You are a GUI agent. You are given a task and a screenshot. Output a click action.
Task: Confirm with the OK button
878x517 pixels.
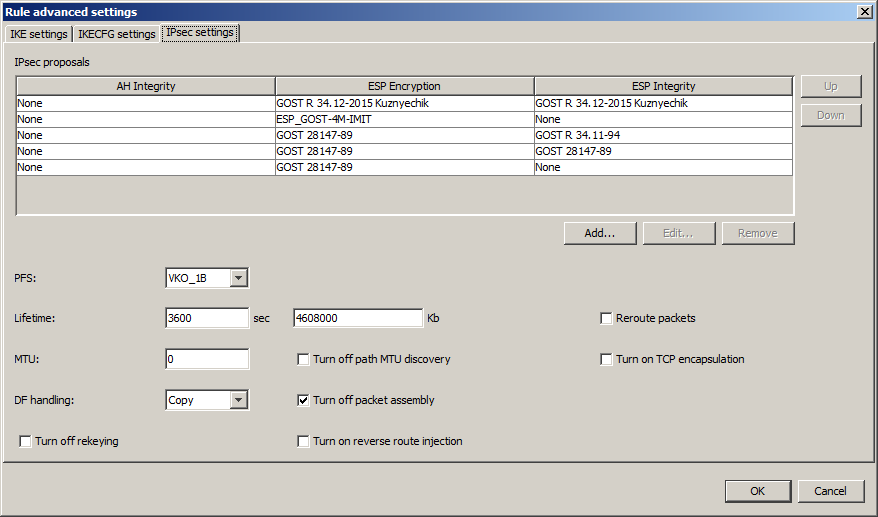[x=758, y=491]
